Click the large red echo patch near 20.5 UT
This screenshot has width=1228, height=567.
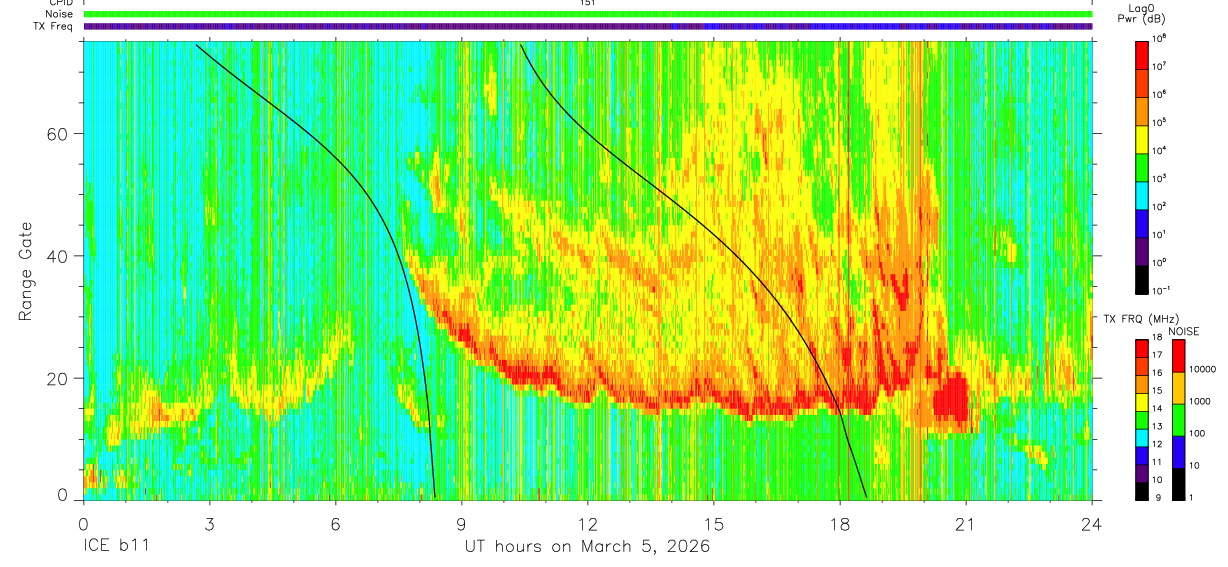[x=951, y=398]
